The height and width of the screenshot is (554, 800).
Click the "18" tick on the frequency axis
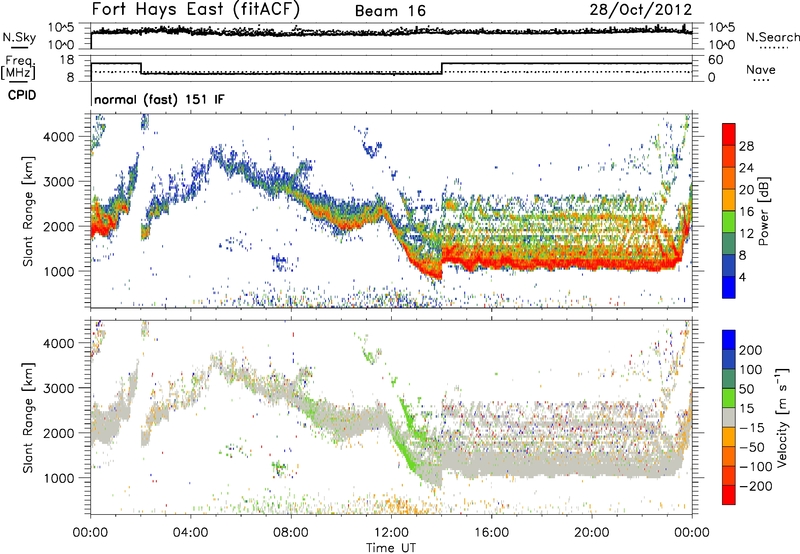pos(66,60)
